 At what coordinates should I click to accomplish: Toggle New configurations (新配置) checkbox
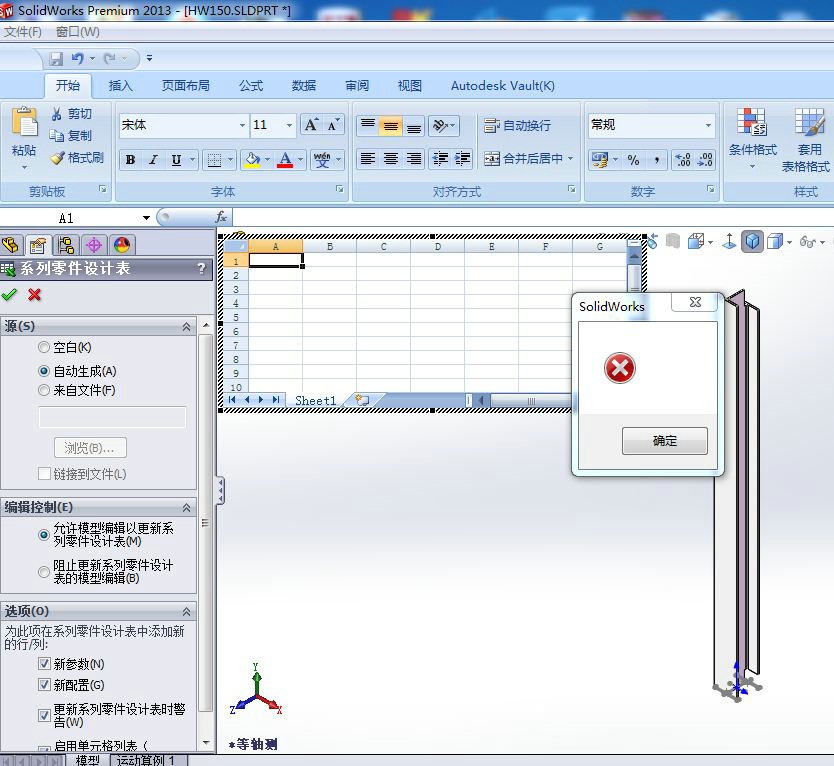45,685
